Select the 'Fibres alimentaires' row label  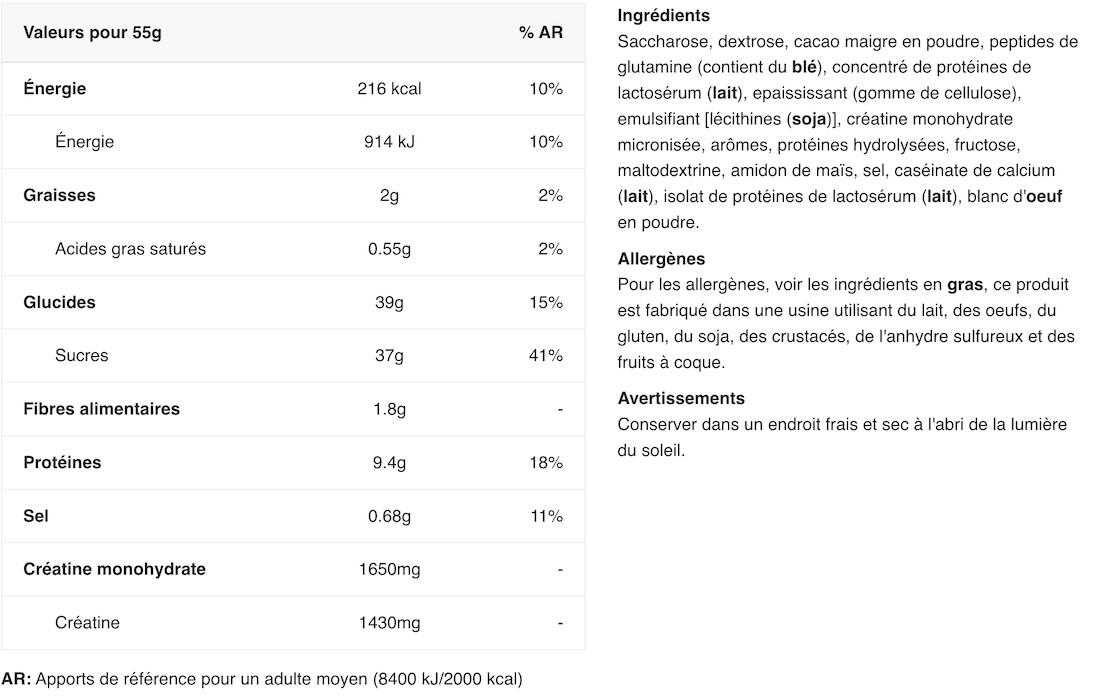click(x=101, y=409)
